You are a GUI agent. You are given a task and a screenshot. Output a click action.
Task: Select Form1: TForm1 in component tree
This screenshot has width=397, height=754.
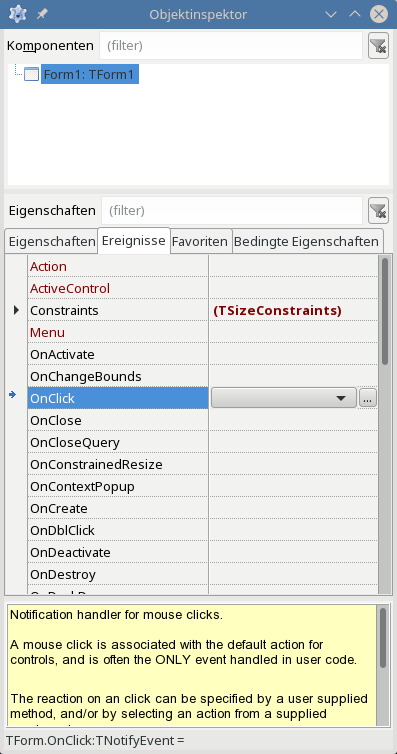(90, 75)
